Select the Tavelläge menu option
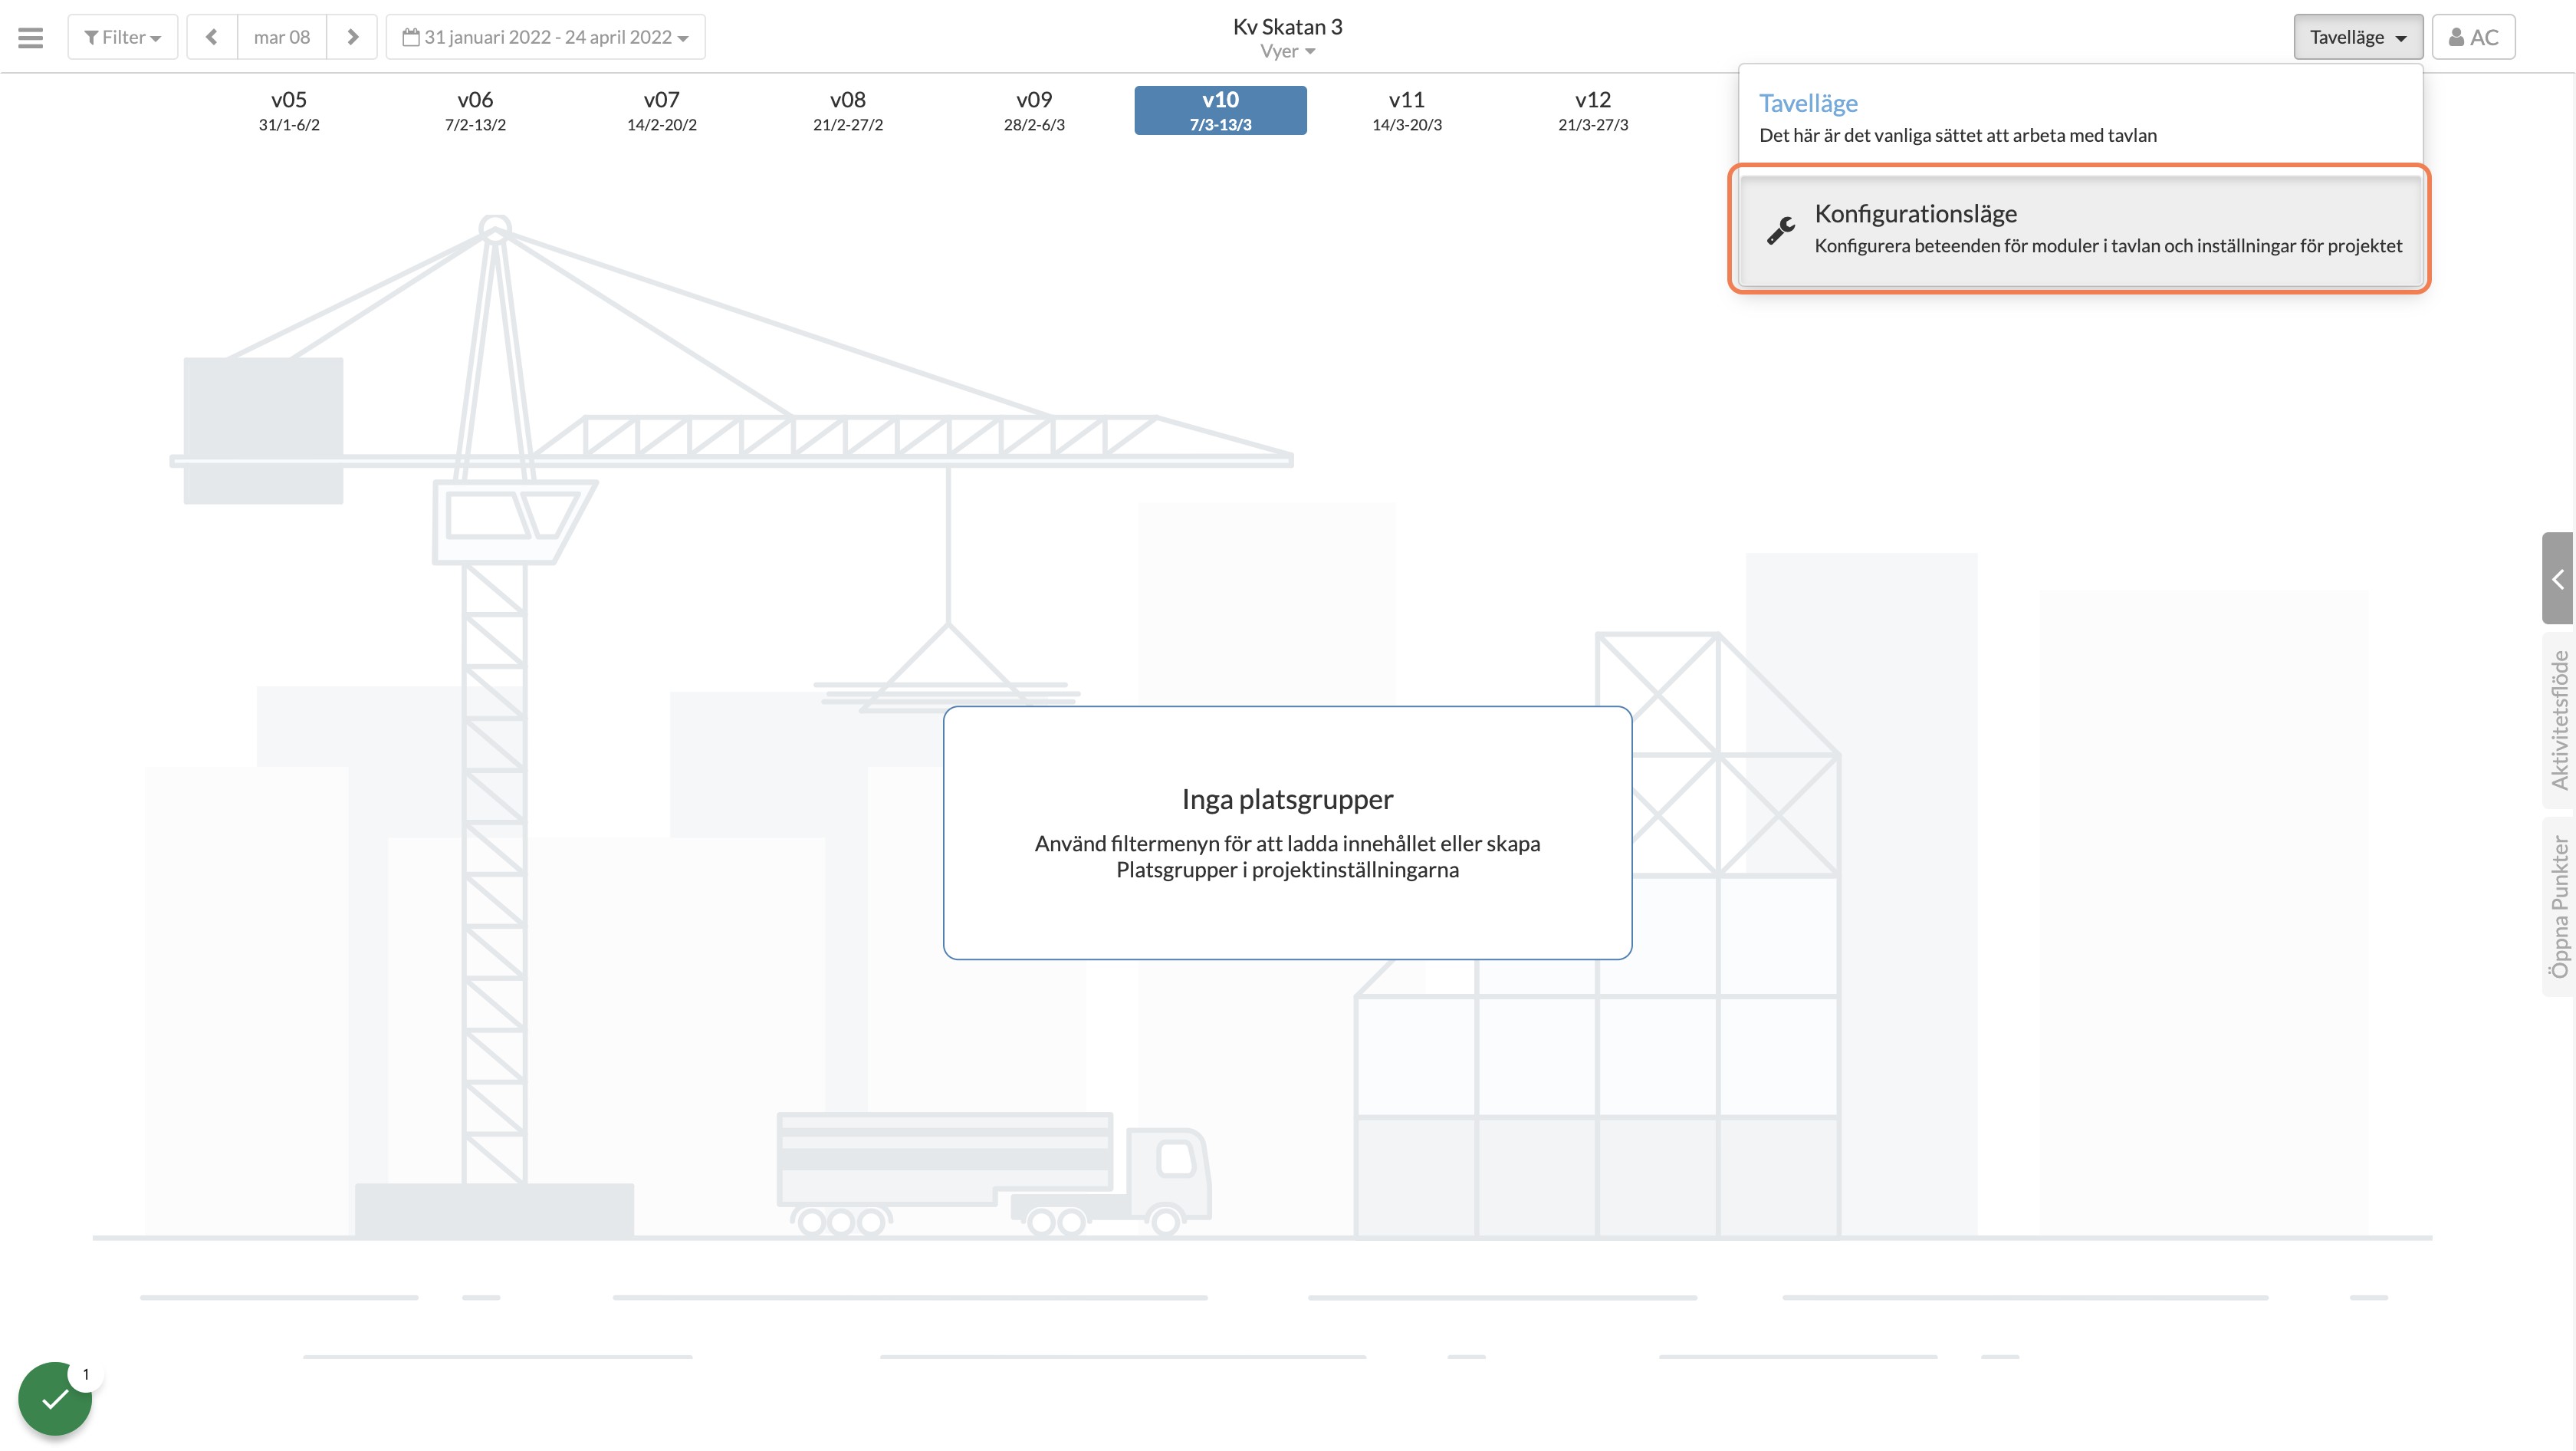The width and height of the screenshot is (2576, 1451). (x=2080, y=118)
